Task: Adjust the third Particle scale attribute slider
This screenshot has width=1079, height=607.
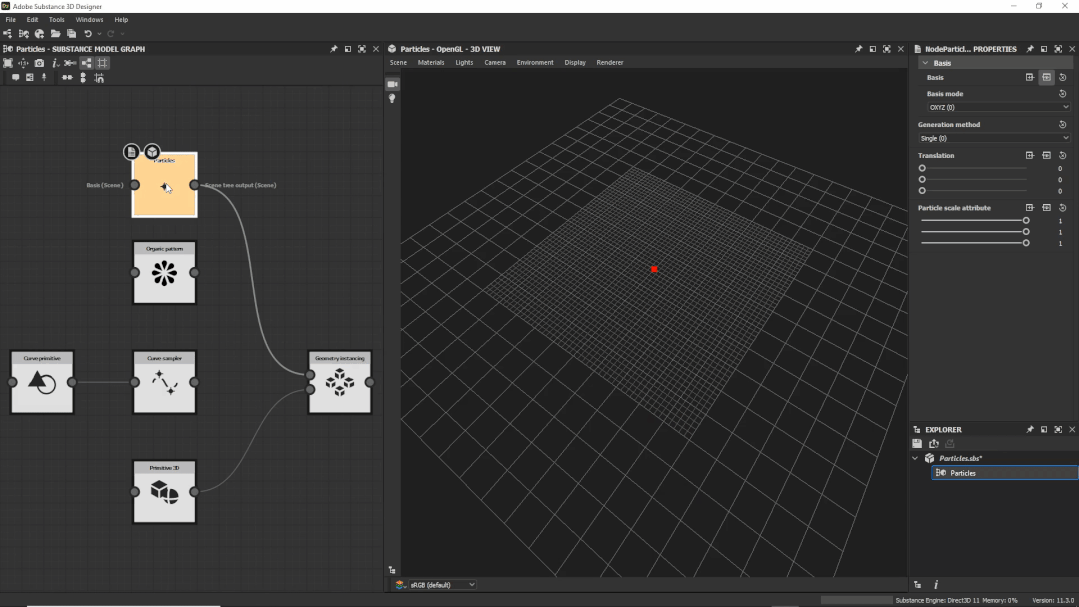Action: coord(974,243)
